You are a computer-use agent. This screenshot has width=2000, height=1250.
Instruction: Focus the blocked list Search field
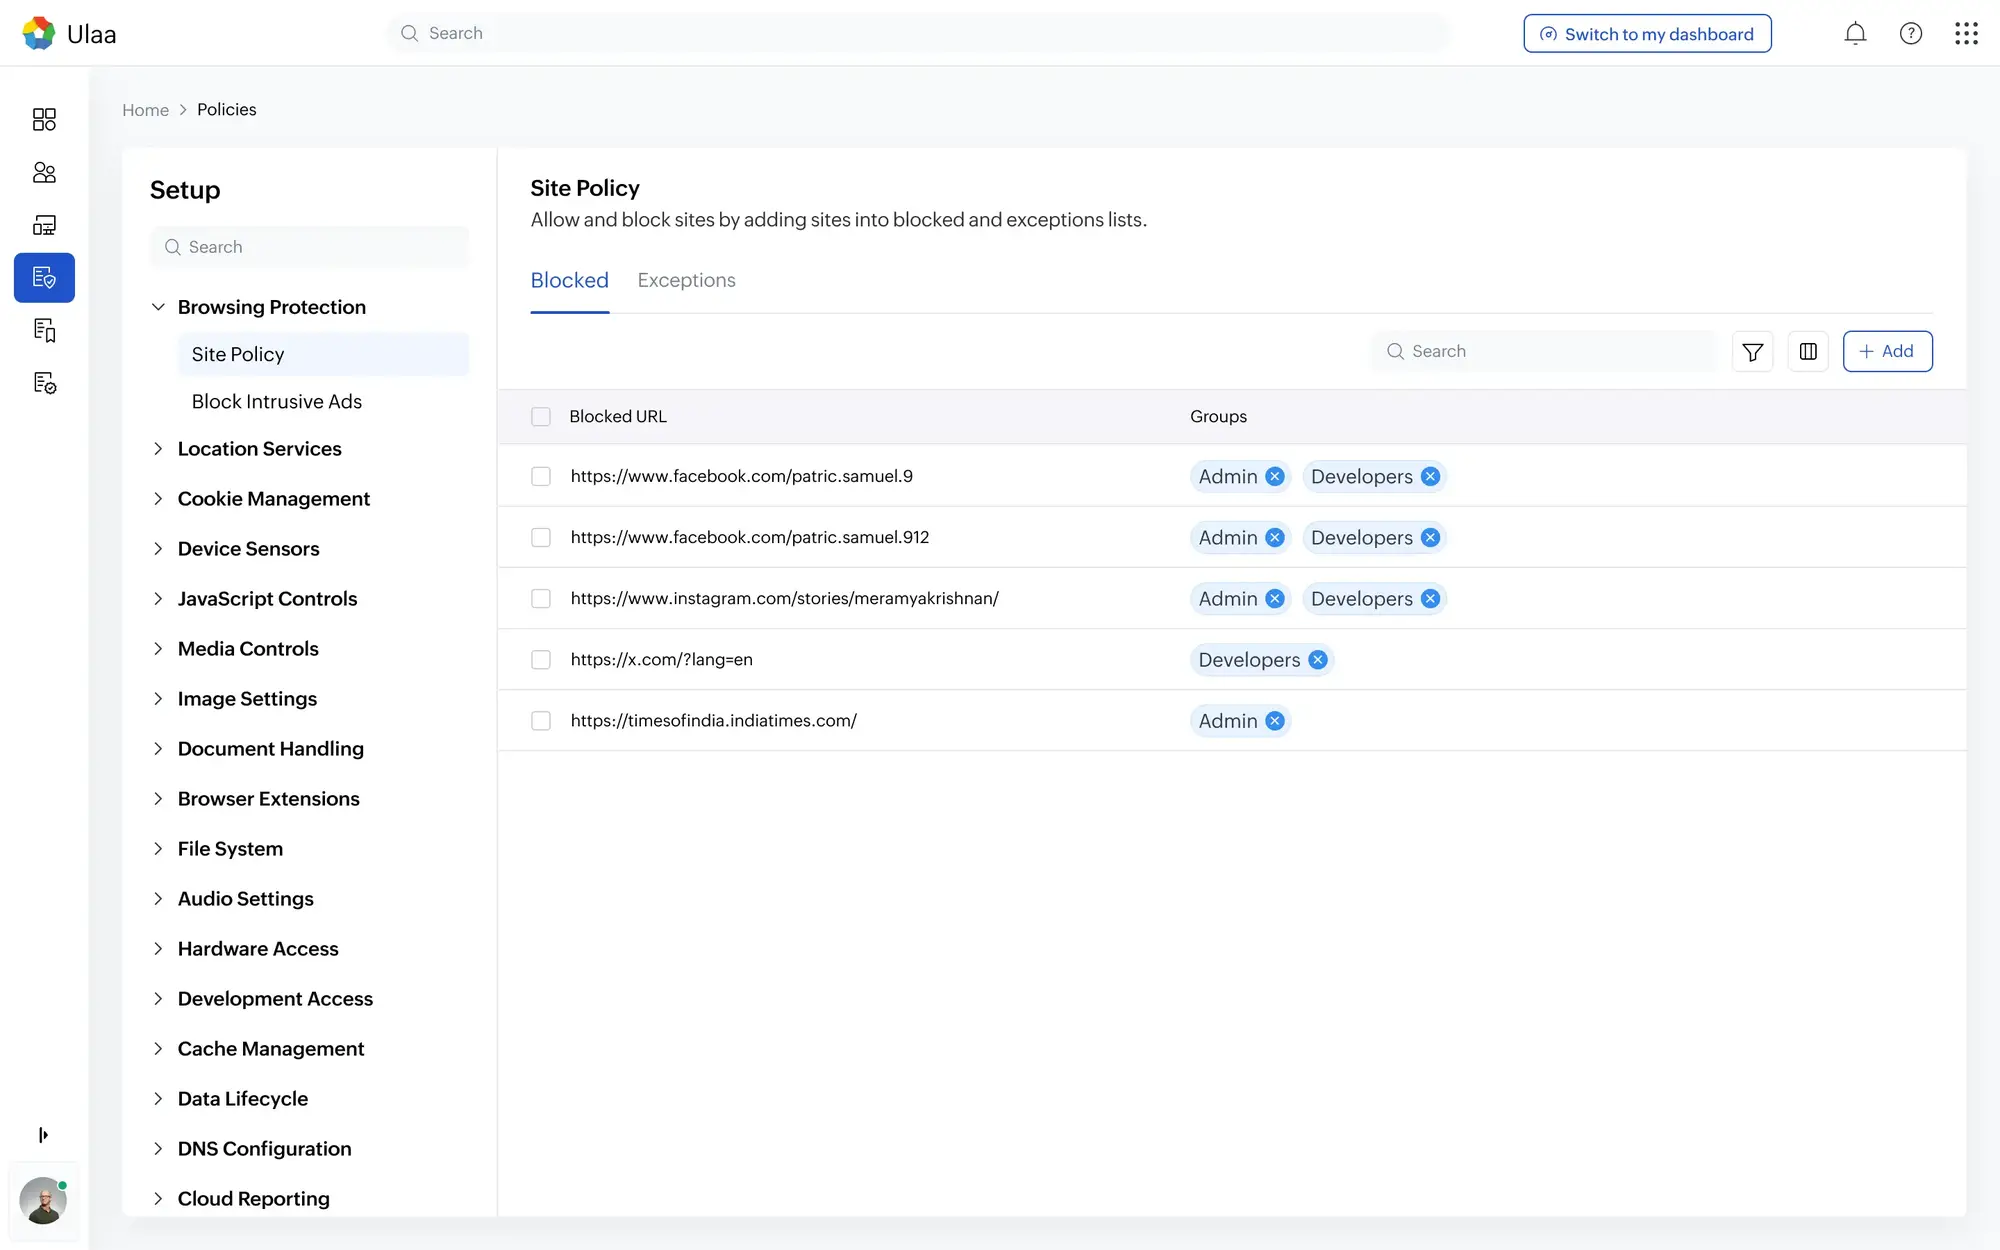(1544, 352)
